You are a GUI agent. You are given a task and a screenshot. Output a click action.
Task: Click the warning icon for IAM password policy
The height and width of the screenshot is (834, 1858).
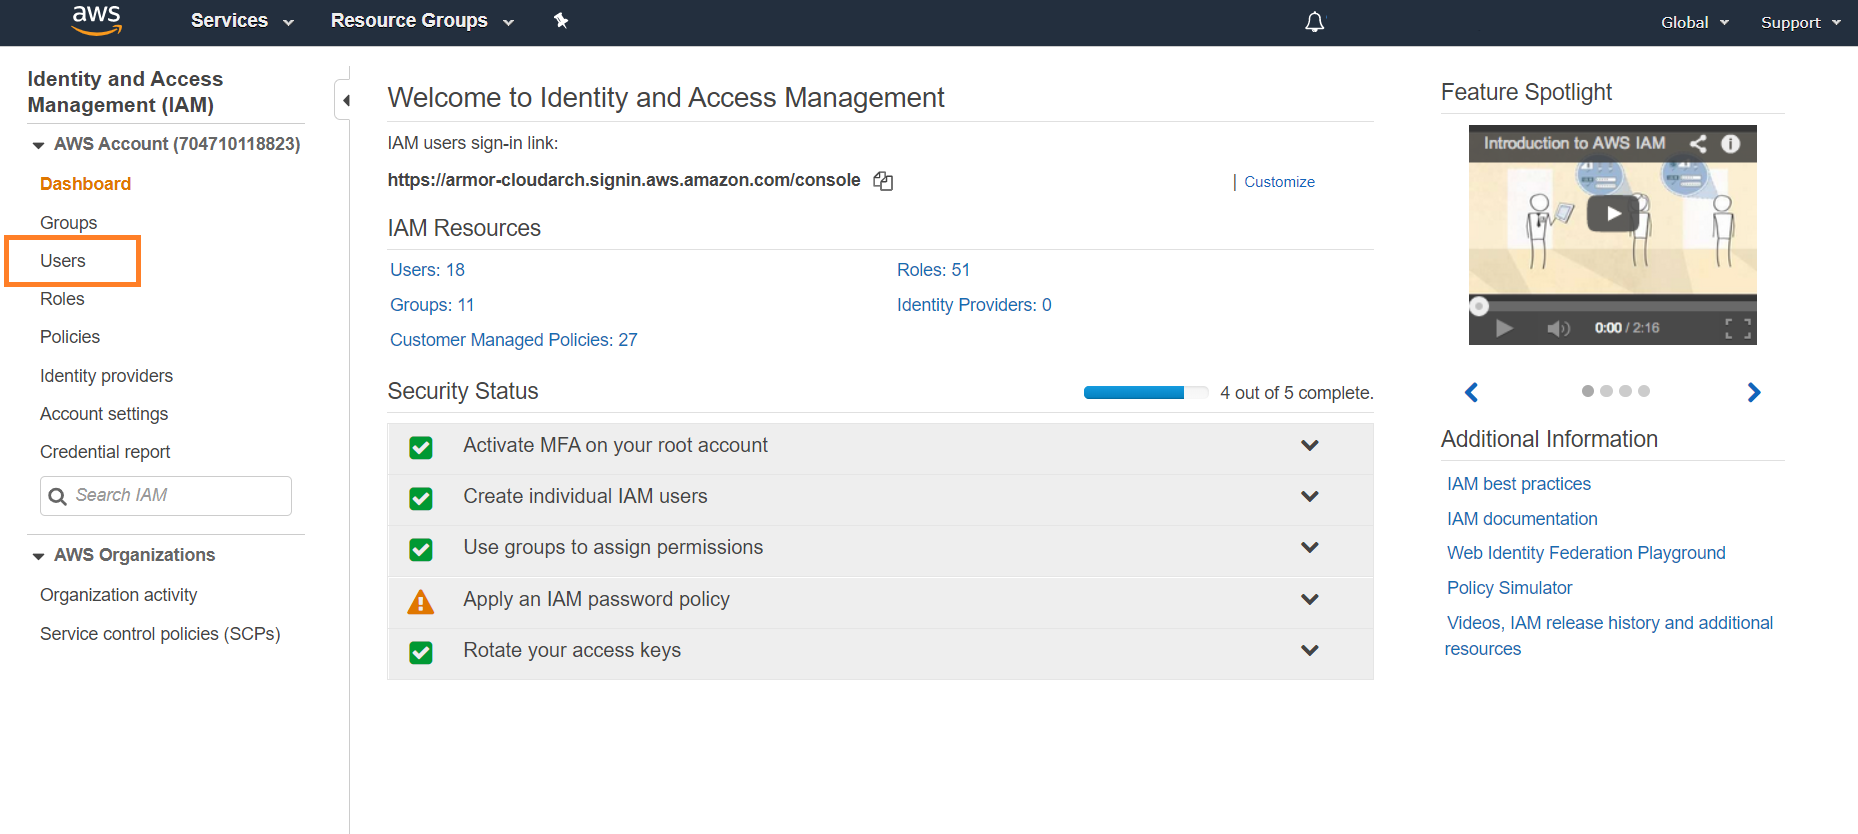click(421, 601)
